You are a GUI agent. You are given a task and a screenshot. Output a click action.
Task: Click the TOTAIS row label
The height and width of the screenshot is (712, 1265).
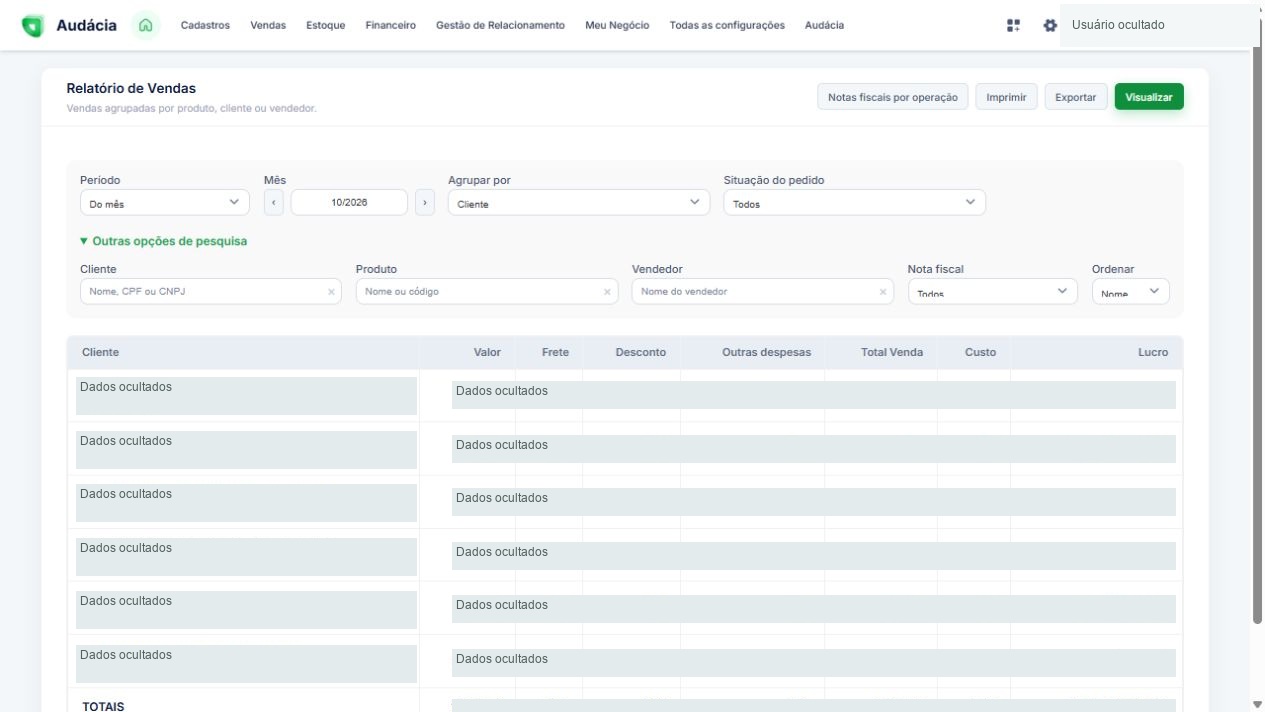103,706
